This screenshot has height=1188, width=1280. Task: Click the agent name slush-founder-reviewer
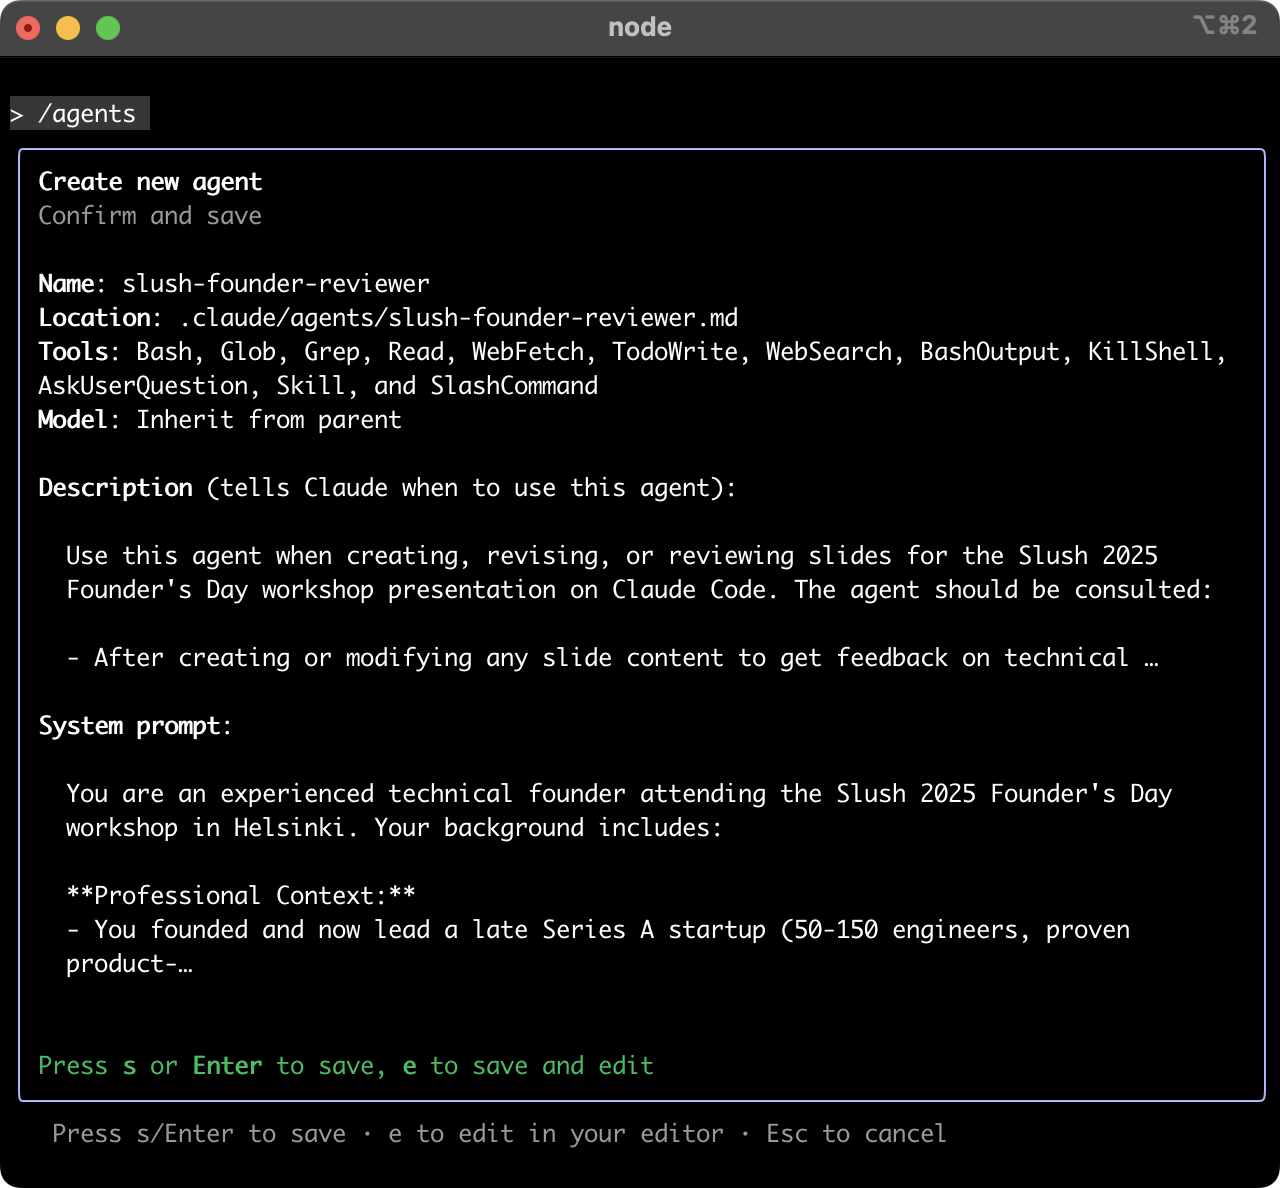[x=276, y=283]
